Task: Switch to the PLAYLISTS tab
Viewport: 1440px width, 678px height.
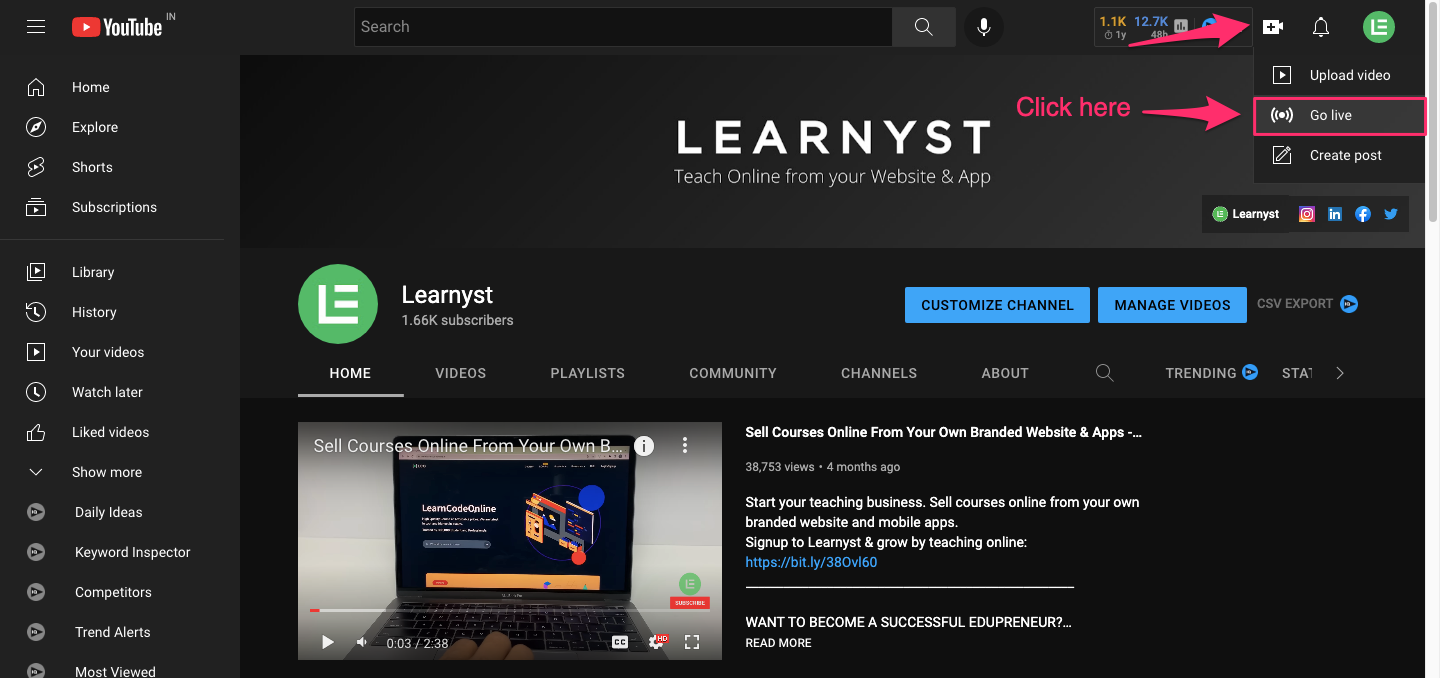Action: click(588, 373)
